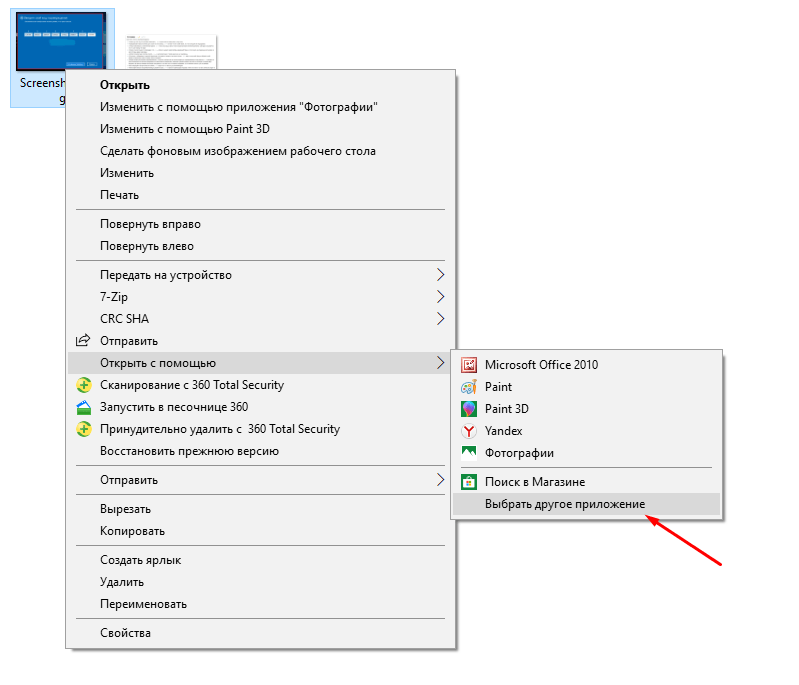
Task: Open the file with Paint 3D
Action: click(587, 409)
